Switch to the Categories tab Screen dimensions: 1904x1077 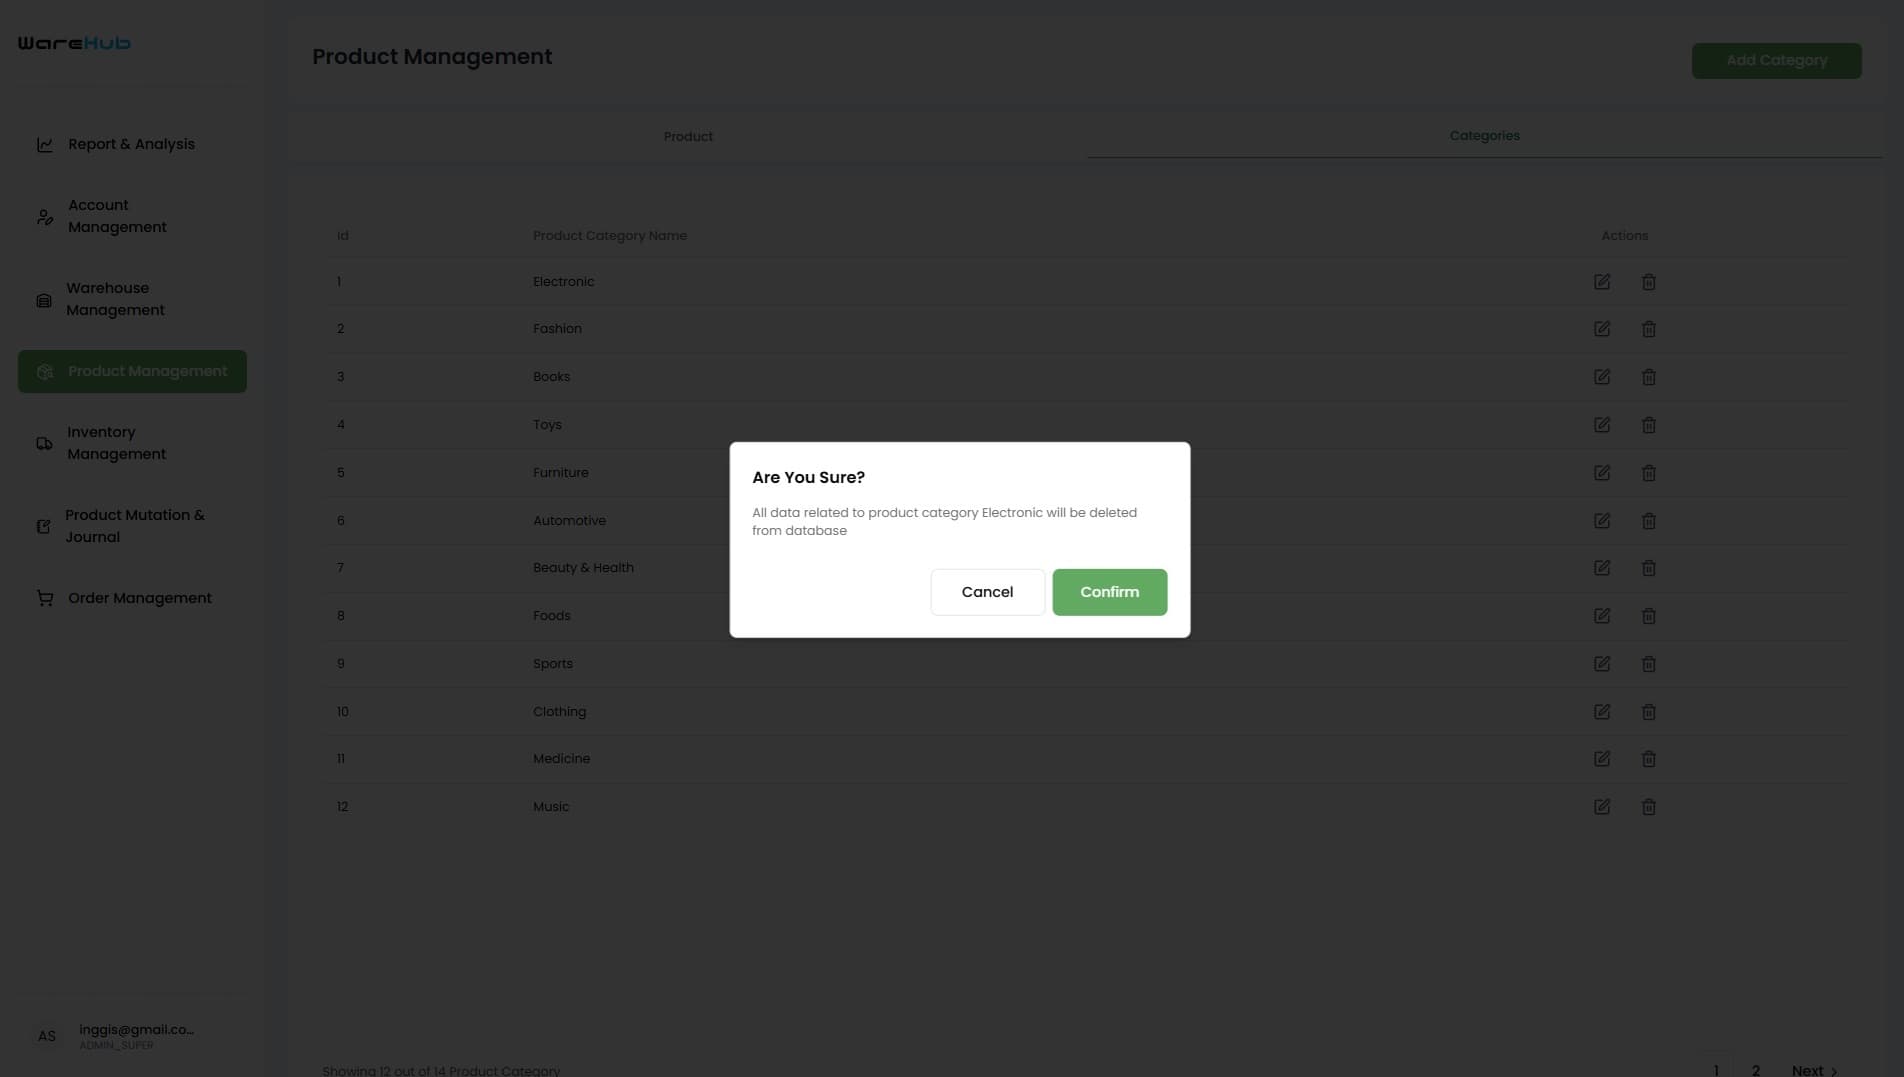1484,136
